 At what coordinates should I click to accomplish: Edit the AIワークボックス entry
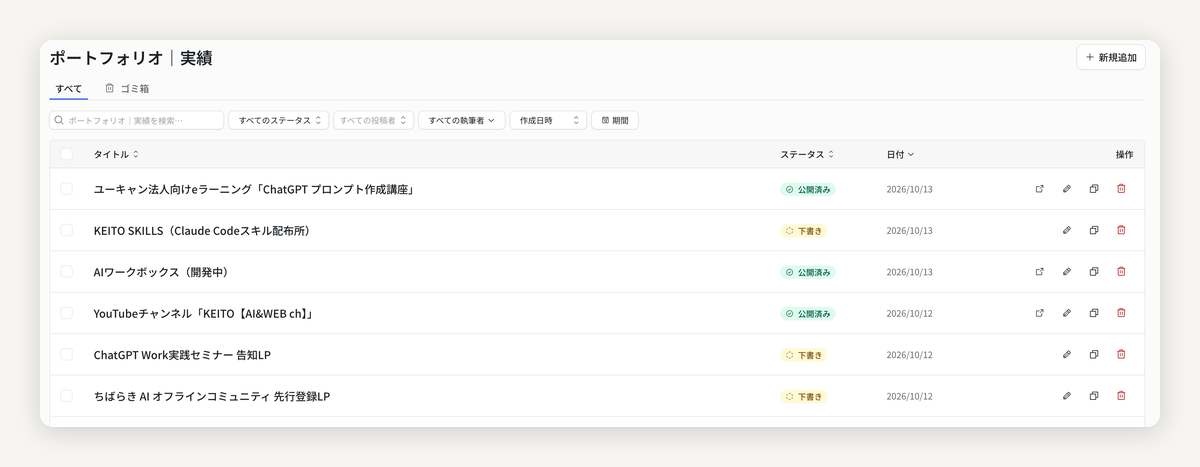pos(1067,271)
